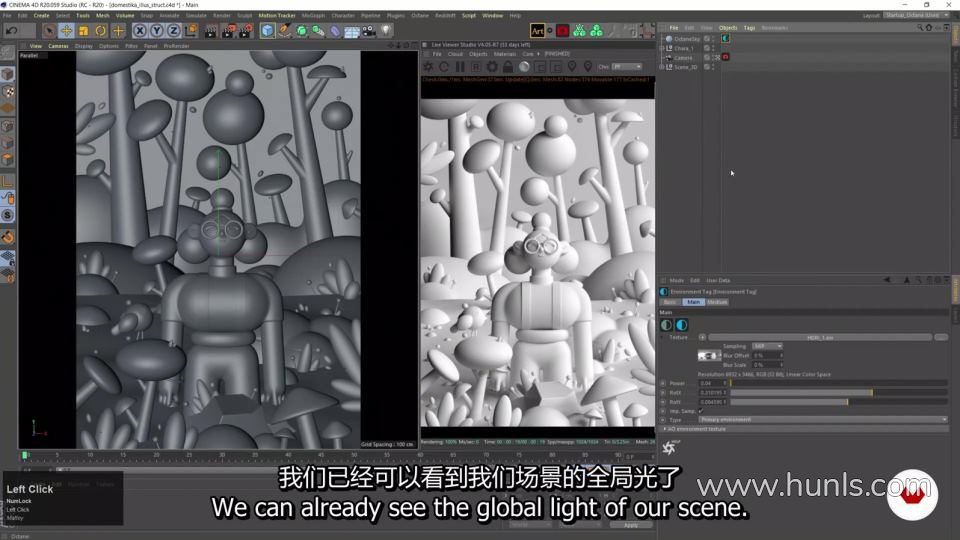The width and height of the screenshot is (960, 540).
Task: Toggle X axis lock
Action: click(140, 30)
